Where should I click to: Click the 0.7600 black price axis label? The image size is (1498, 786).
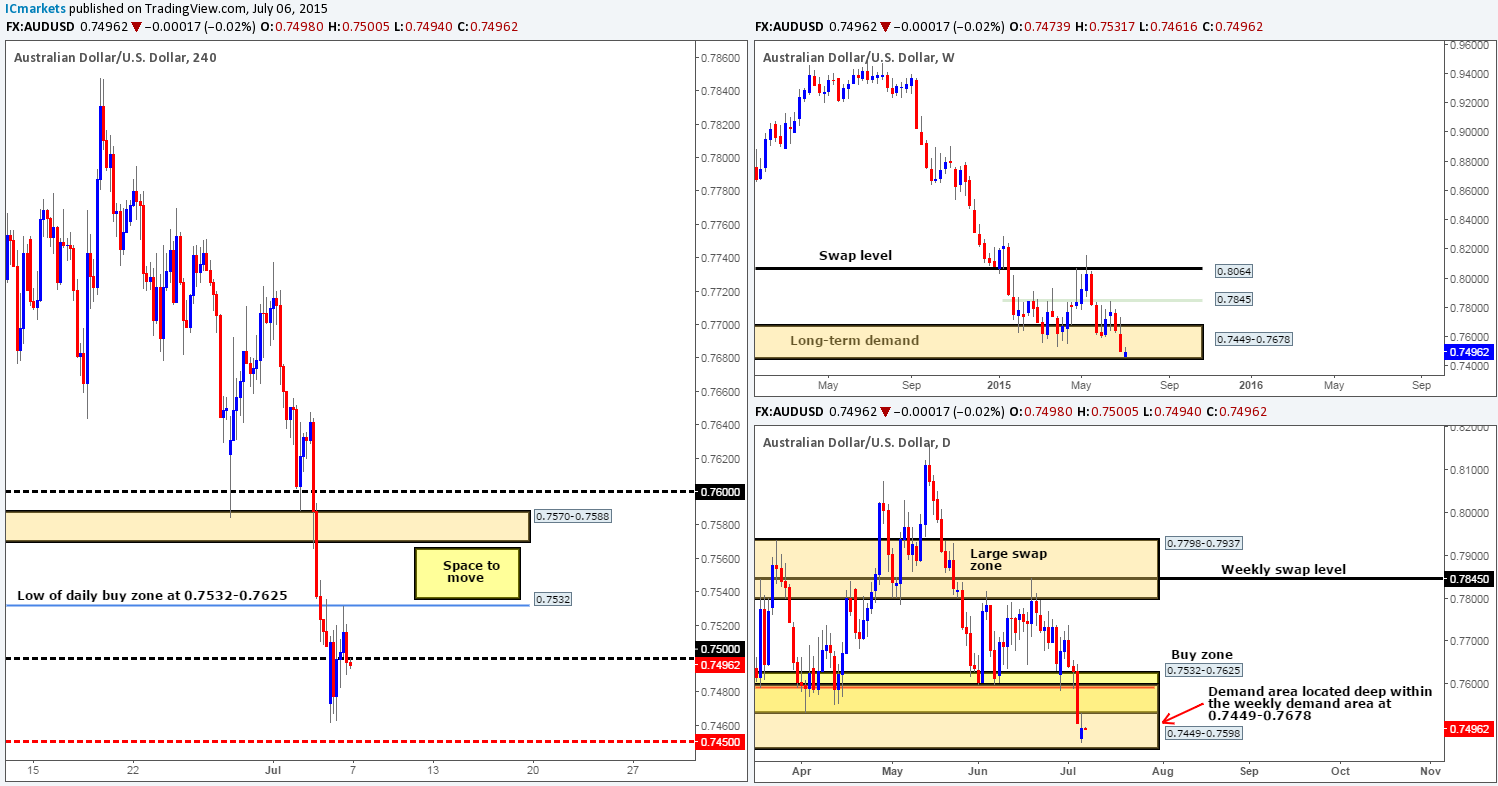[719, 492]
